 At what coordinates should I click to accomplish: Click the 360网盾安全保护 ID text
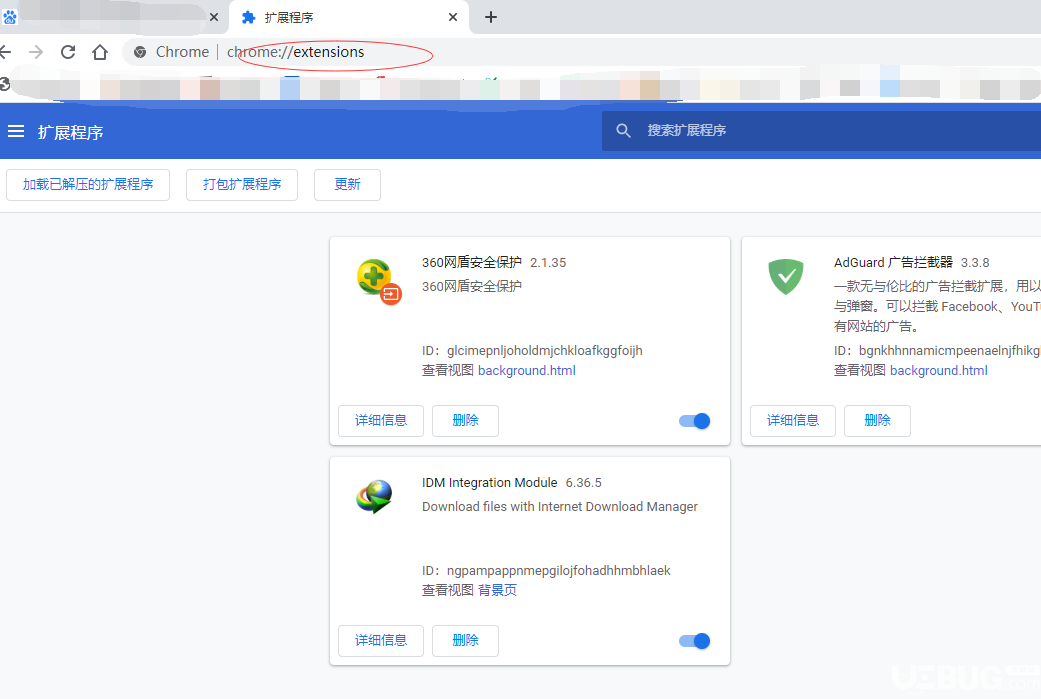532,350
